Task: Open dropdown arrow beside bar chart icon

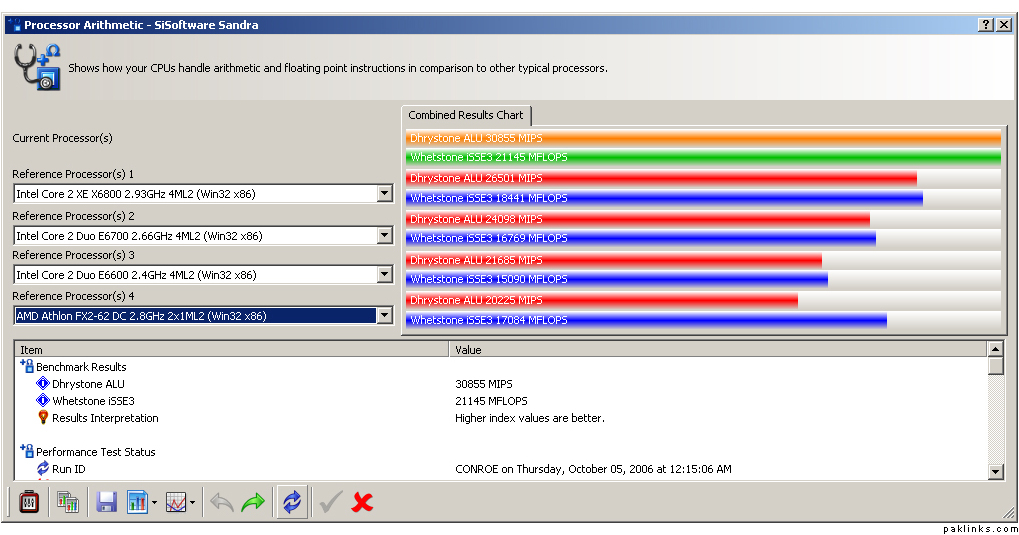Action: pyautogui.click(x=154, y=503)
